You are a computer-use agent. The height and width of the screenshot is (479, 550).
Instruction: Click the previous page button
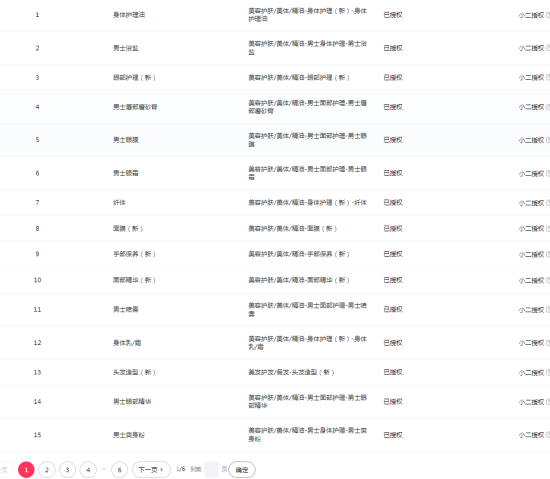click(5, 470)
